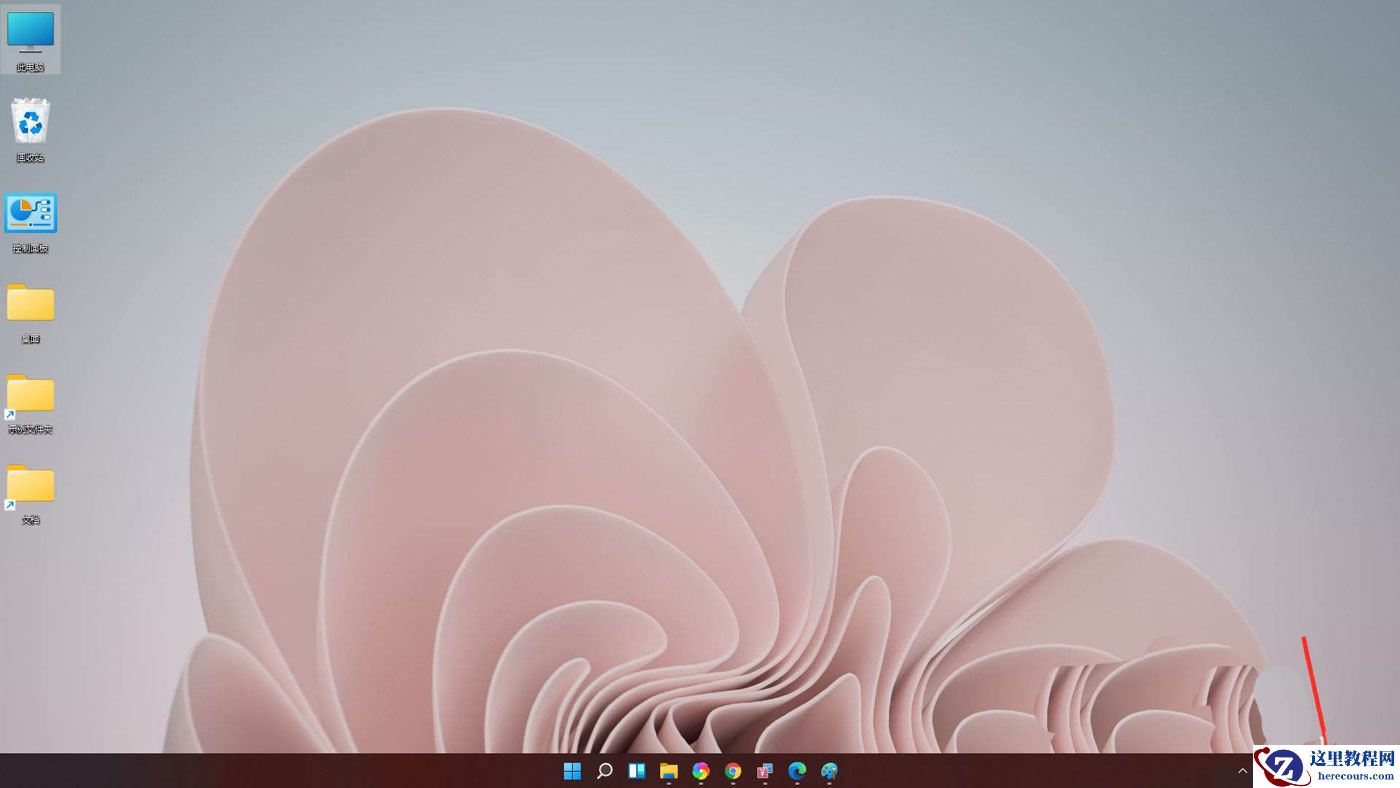Viewport: 1400px width, 788px height.
Task: Select the 文档 Documents shortcut folder
Action: coord(31,493)
